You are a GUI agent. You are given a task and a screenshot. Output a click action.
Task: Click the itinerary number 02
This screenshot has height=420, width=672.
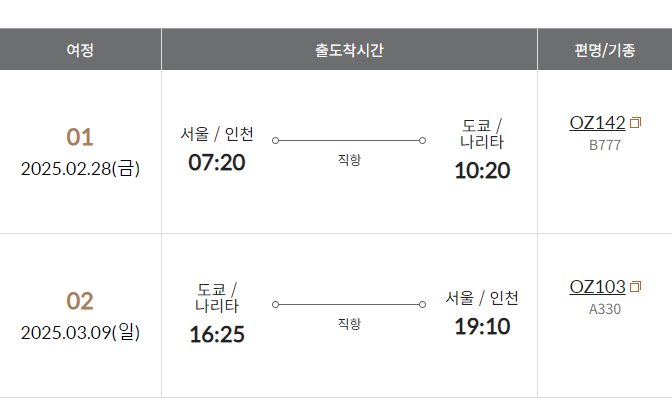[80, 301]
